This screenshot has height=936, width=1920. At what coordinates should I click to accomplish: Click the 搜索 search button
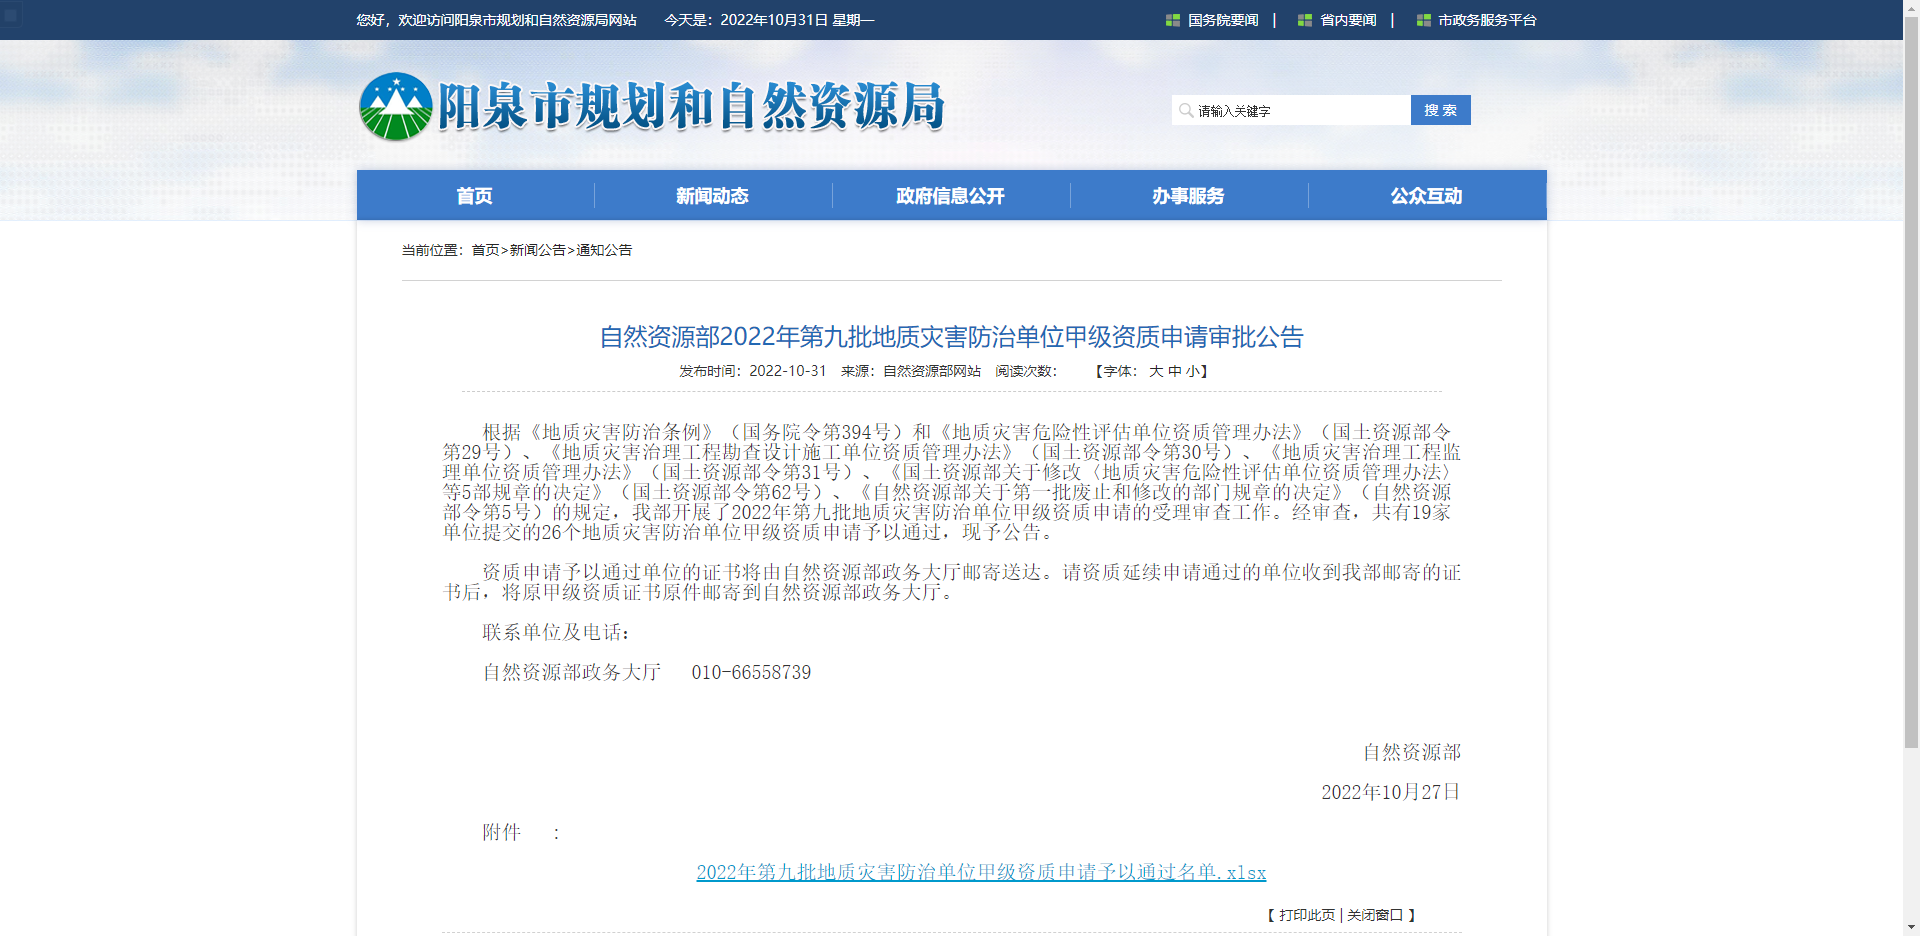1440,110
